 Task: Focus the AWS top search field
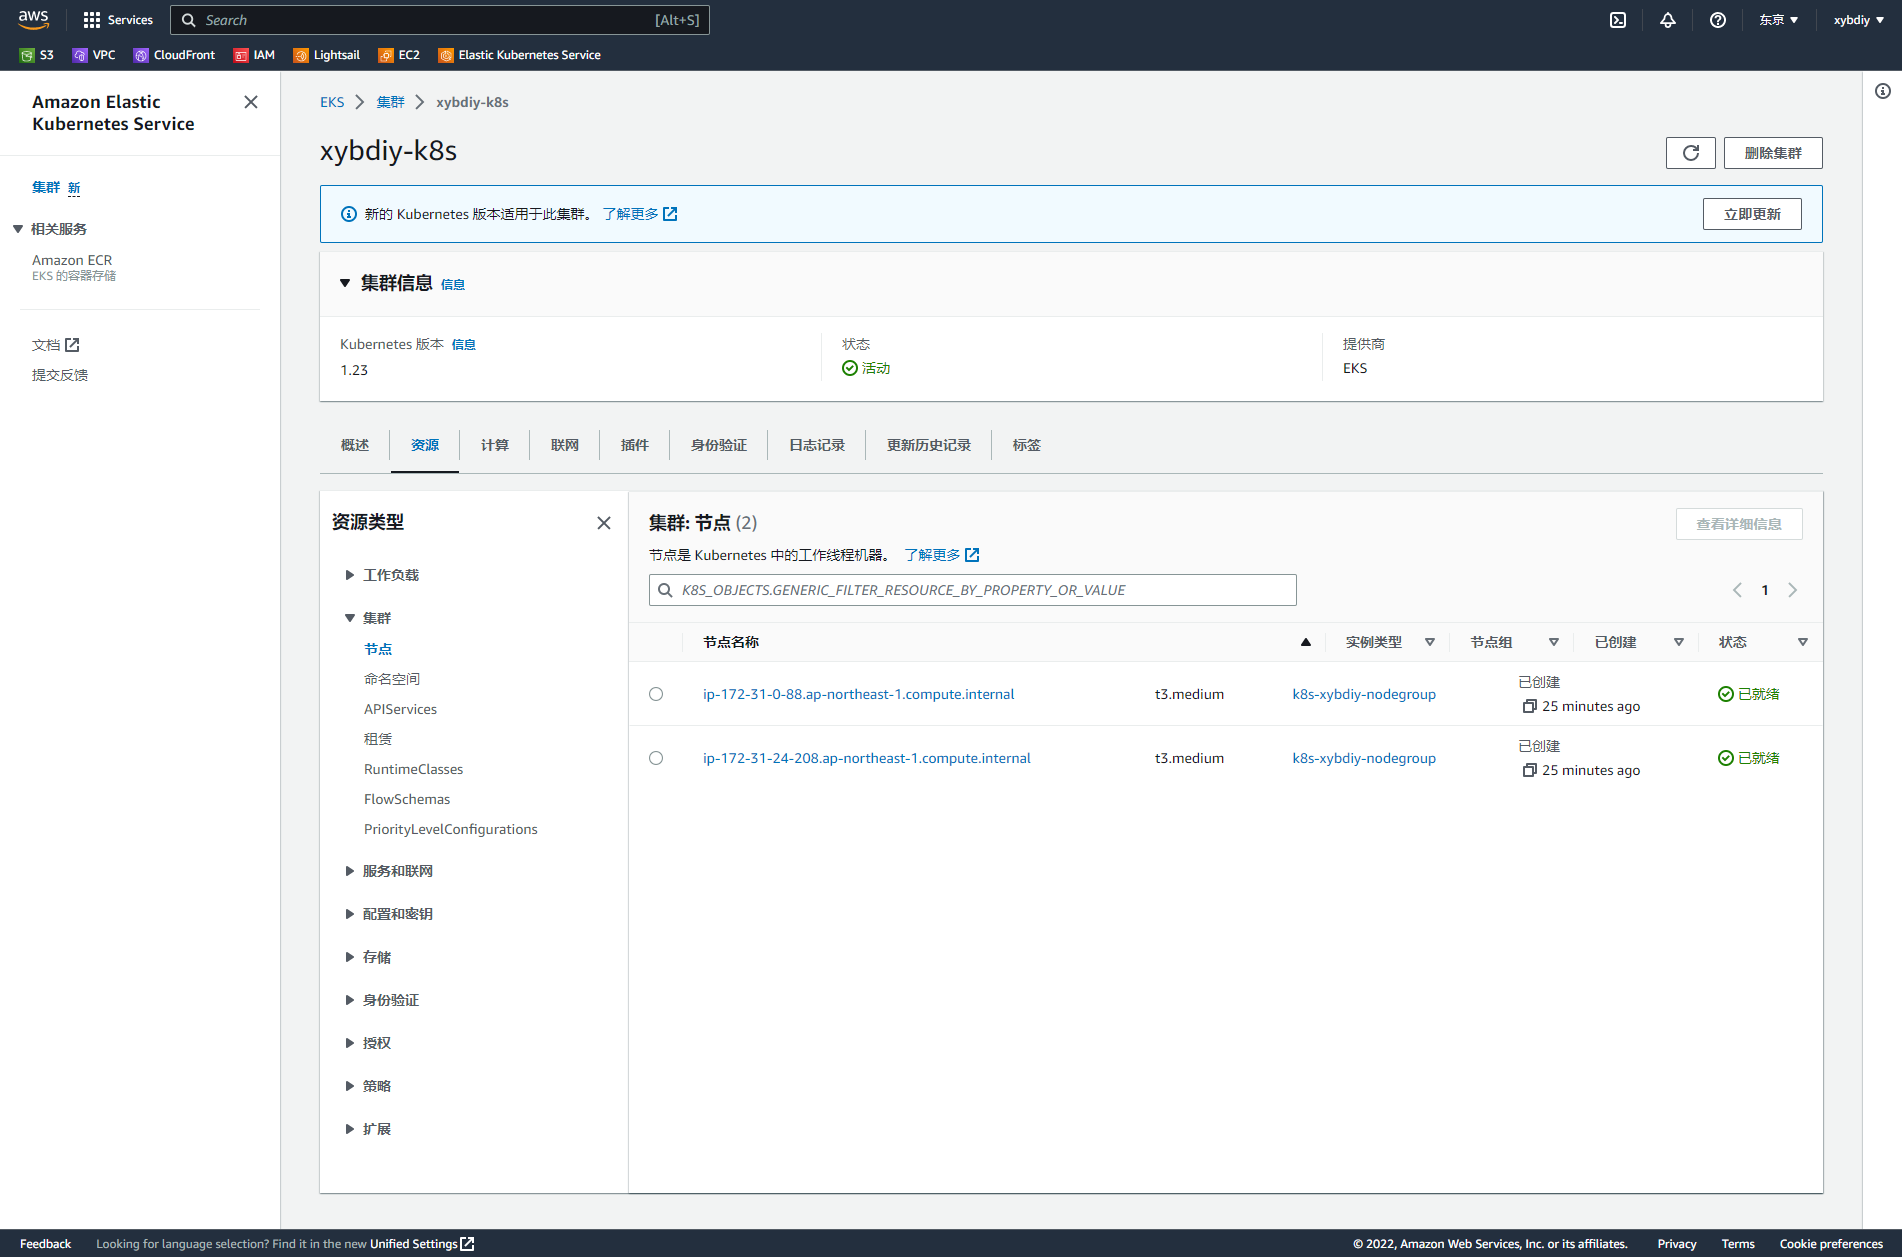(440, 20)
